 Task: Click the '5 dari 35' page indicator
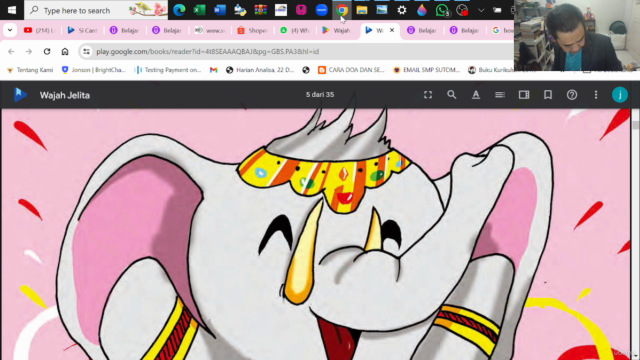tap(320, 94)
